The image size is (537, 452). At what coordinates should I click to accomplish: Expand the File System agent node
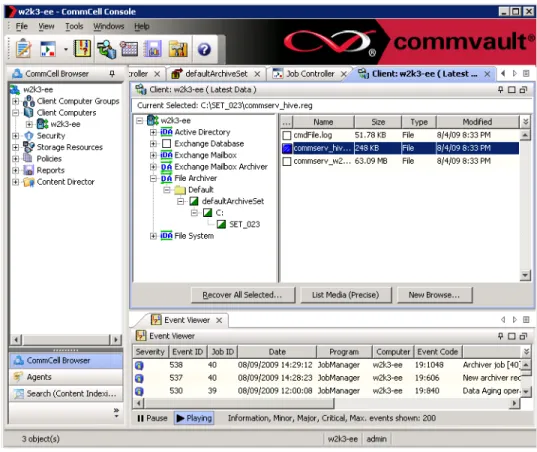click(153, 236)
